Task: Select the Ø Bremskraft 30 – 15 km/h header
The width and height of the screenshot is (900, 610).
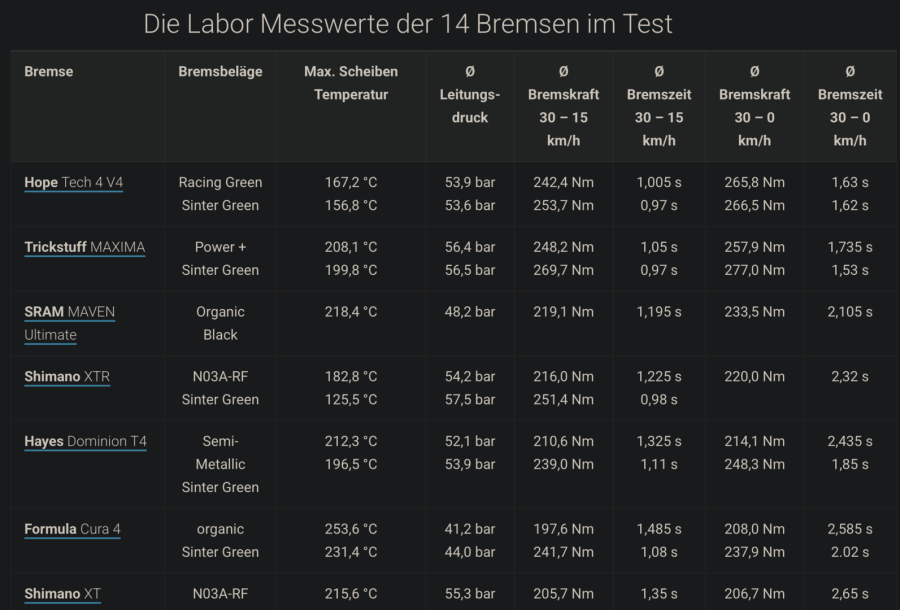Action: pyautogui.click(x=563, y=106)
